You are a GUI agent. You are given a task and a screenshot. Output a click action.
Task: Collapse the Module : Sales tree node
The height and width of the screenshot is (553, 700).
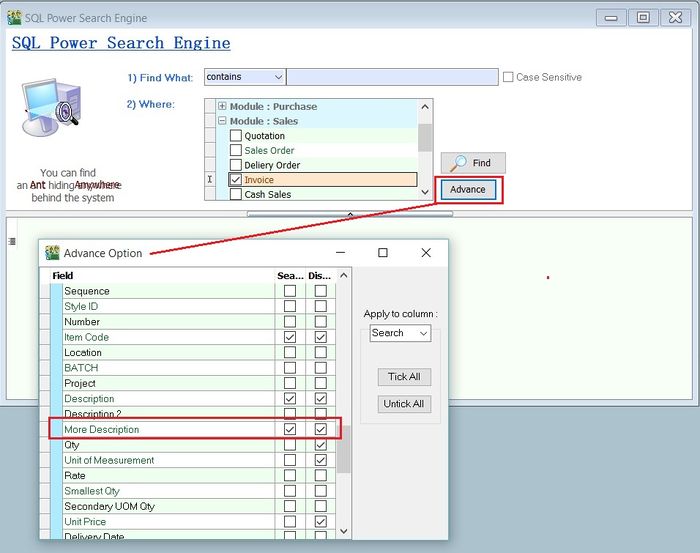pyautogui.click(x=222, y=121)
